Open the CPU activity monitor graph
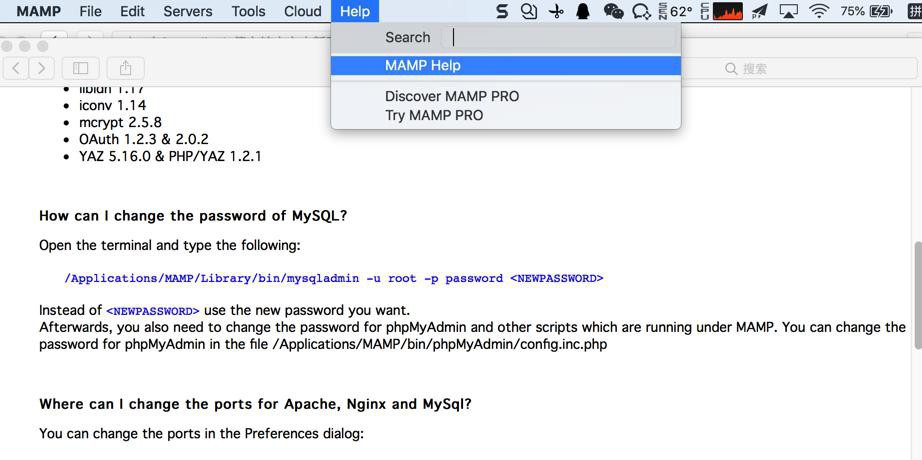The image size is (922, 460). pyautogui.click(x=727, y=12)
